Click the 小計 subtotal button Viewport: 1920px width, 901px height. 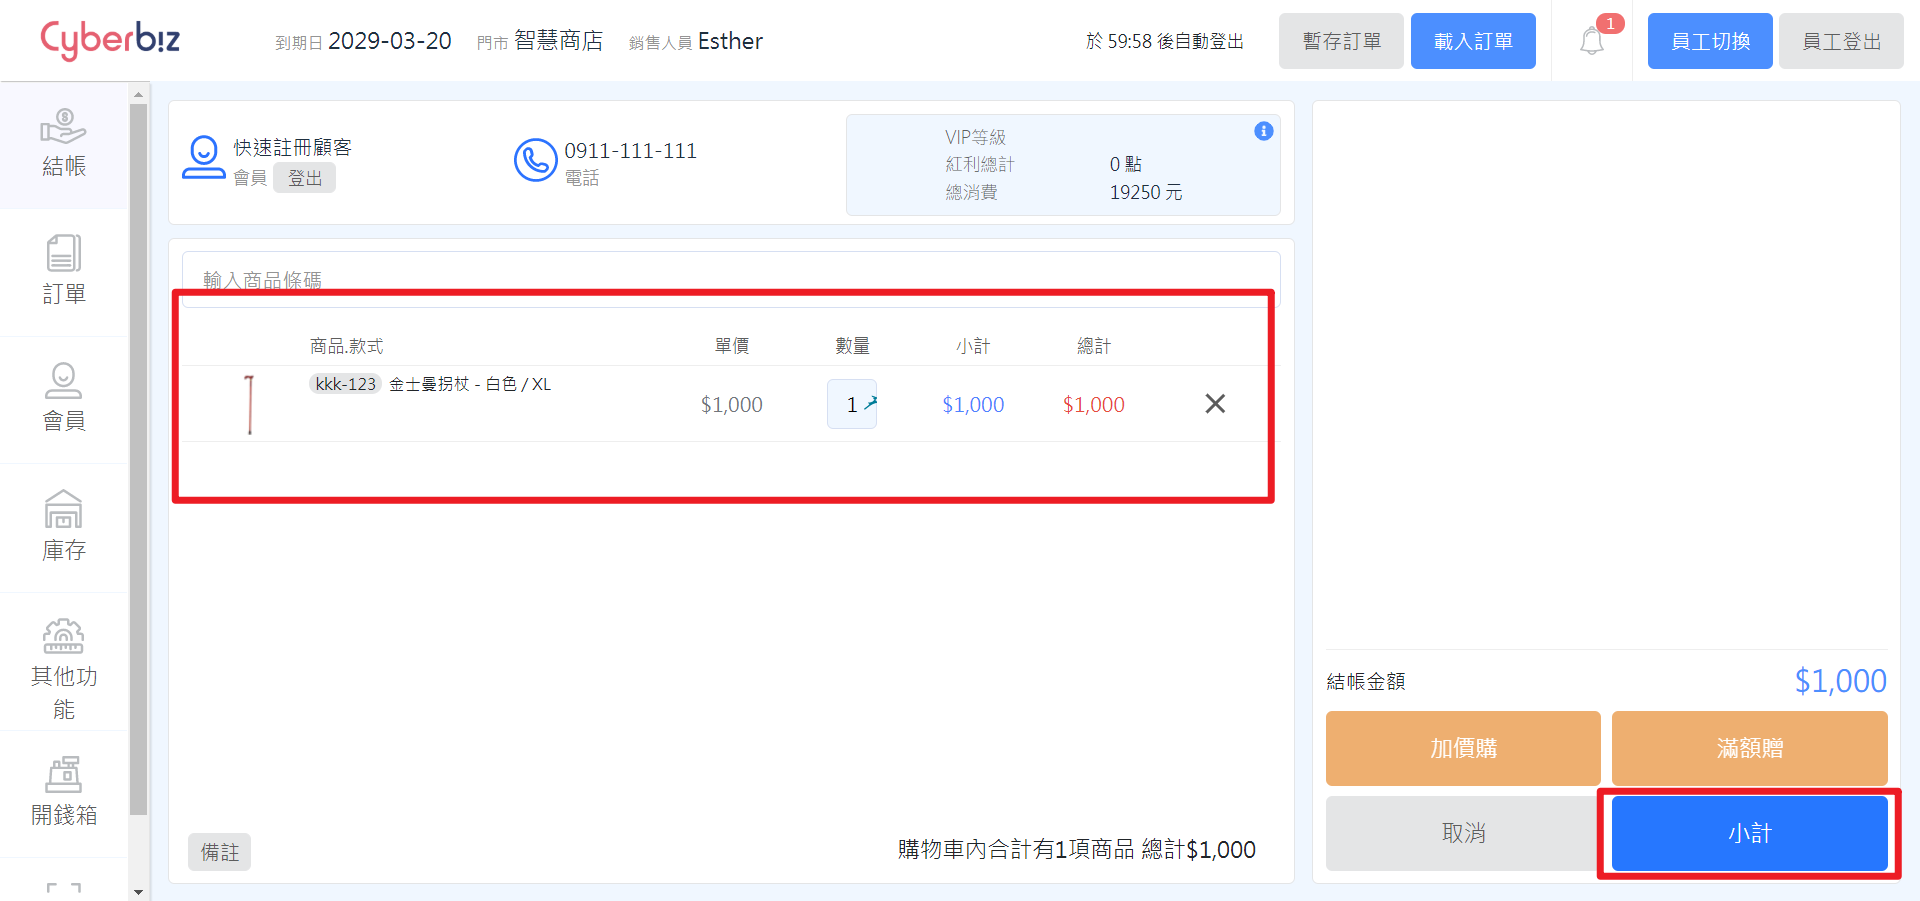pos(1750,833)
